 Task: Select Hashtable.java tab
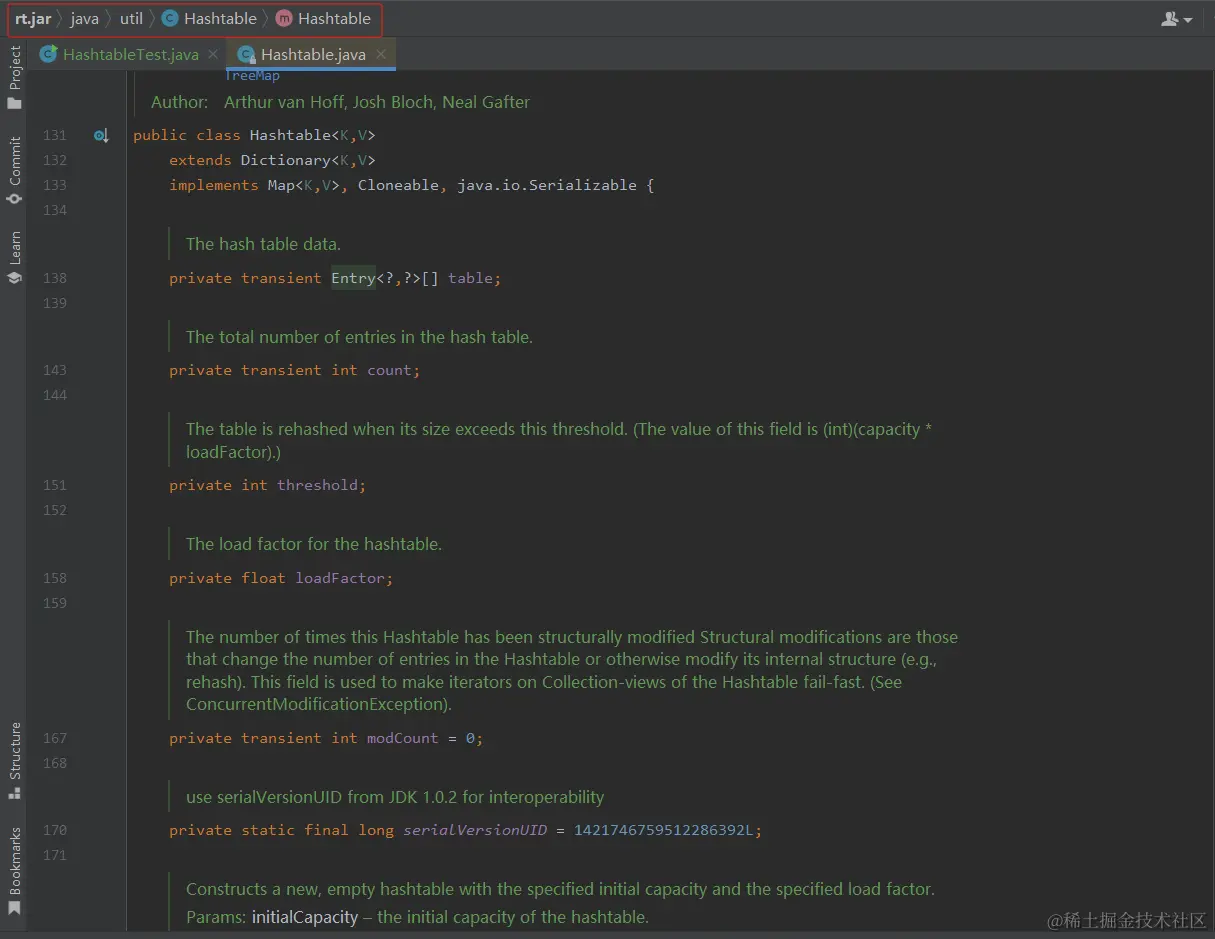point(313,55)
